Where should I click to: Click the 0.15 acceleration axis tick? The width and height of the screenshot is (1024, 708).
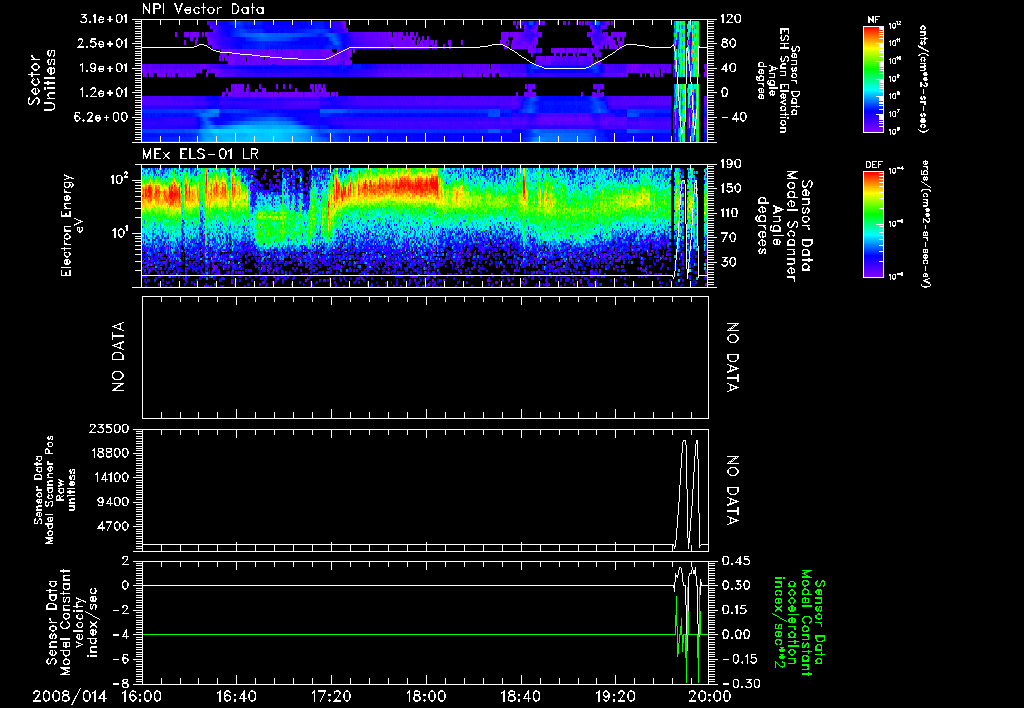pos(736,609)
